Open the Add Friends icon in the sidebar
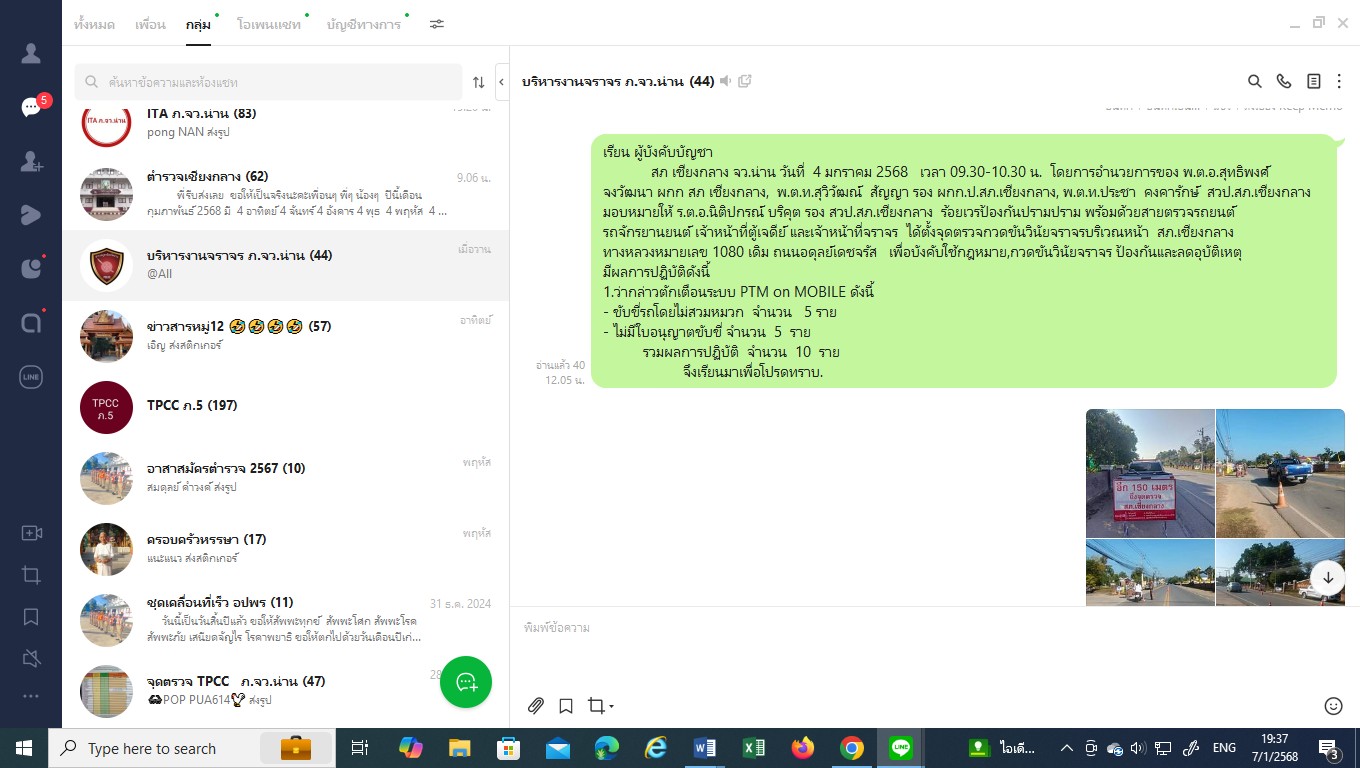 click(x=31, y=161)
